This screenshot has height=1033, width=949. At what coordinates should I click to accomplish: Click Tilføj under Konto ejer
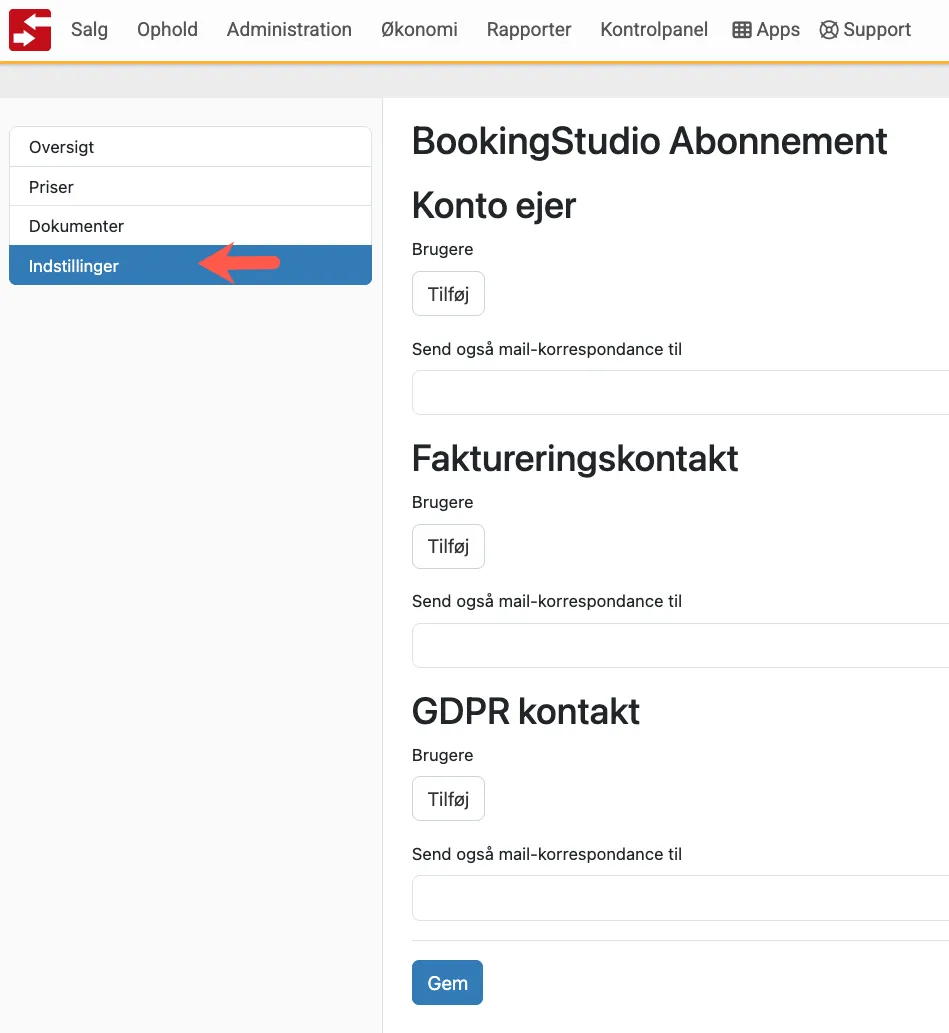pos(447,293)
